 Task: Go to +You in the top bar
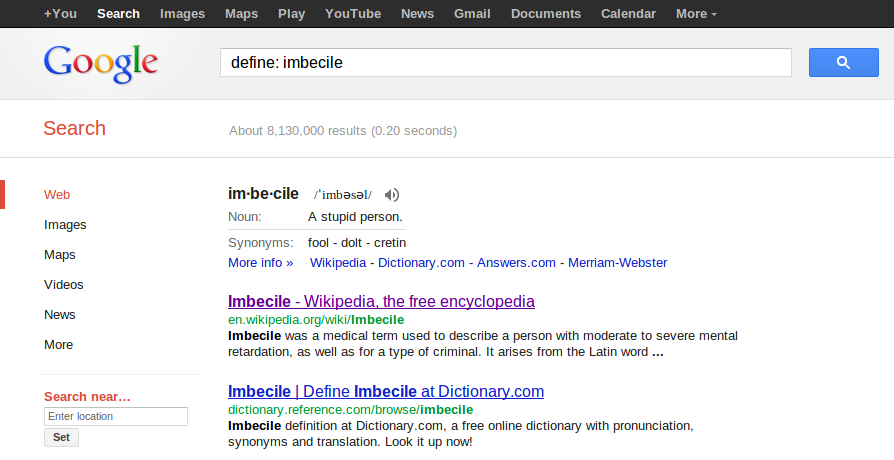pyautogui.click(x=60, y=14)
